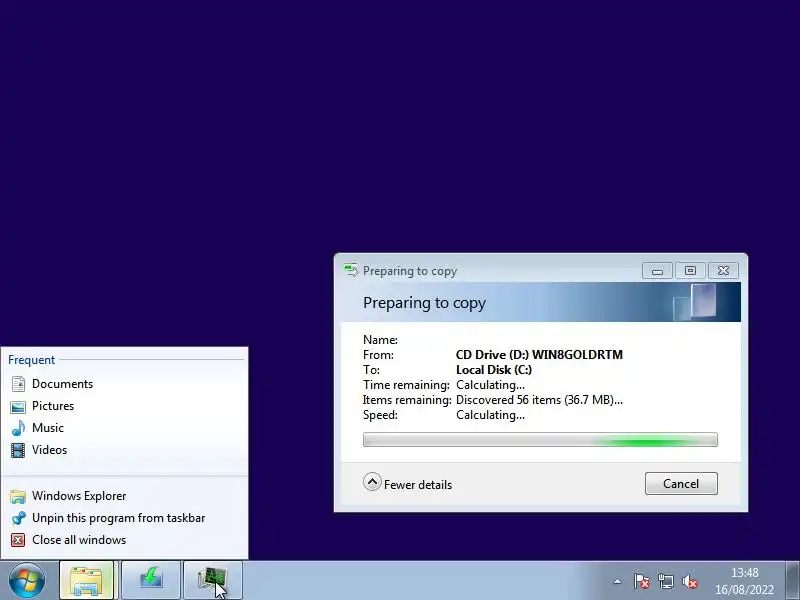800x600 pixels.
Task: Unpin this program from taskbar
Action: click(x=124, y=517)
